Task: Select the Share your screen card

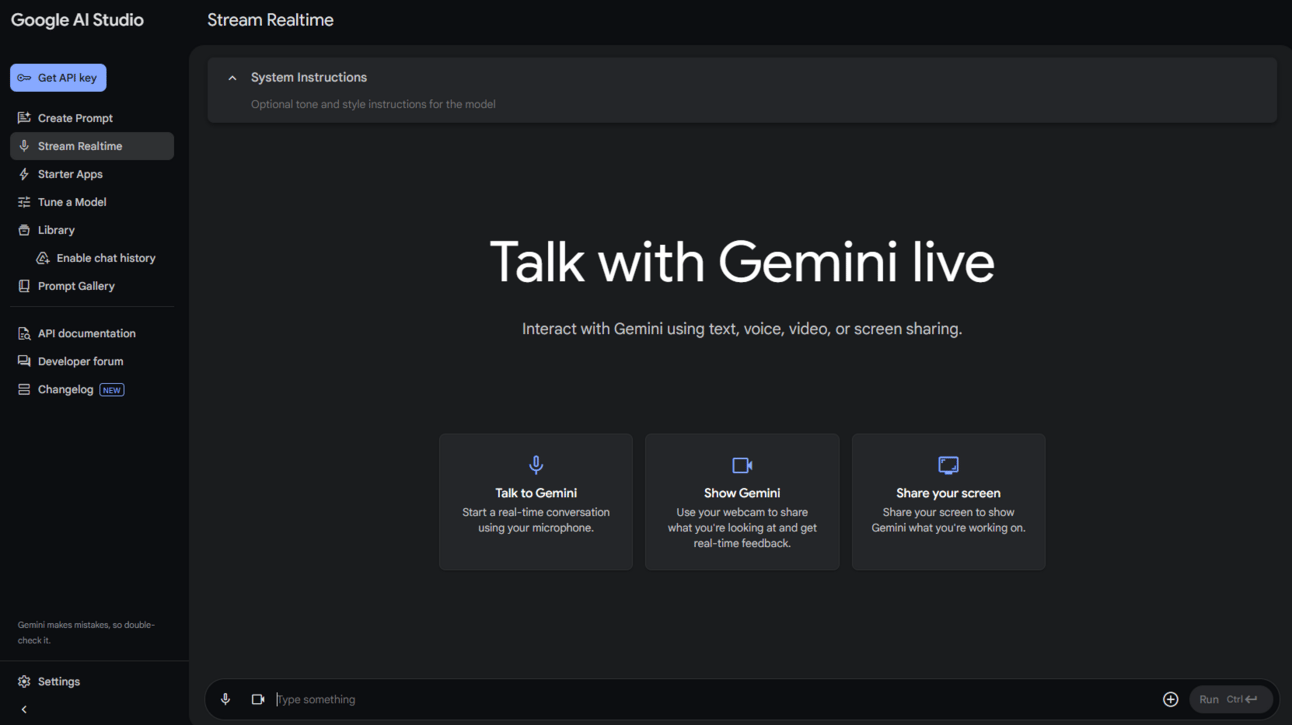Action: point(948,502)
